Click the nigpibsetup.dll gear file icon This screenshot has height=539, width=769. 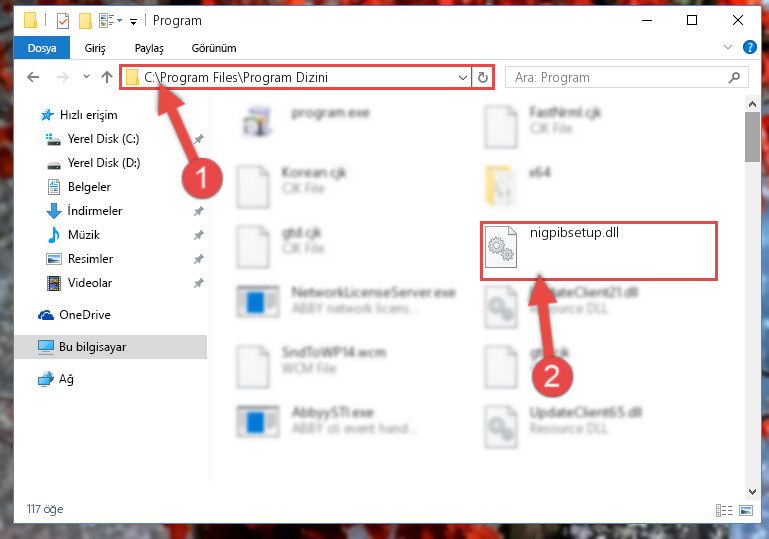(500, 246)
